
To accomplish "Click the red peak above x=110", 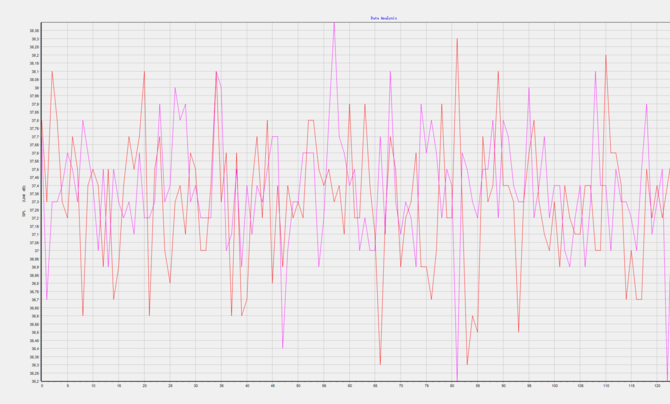I will click(x=605, y=56).
